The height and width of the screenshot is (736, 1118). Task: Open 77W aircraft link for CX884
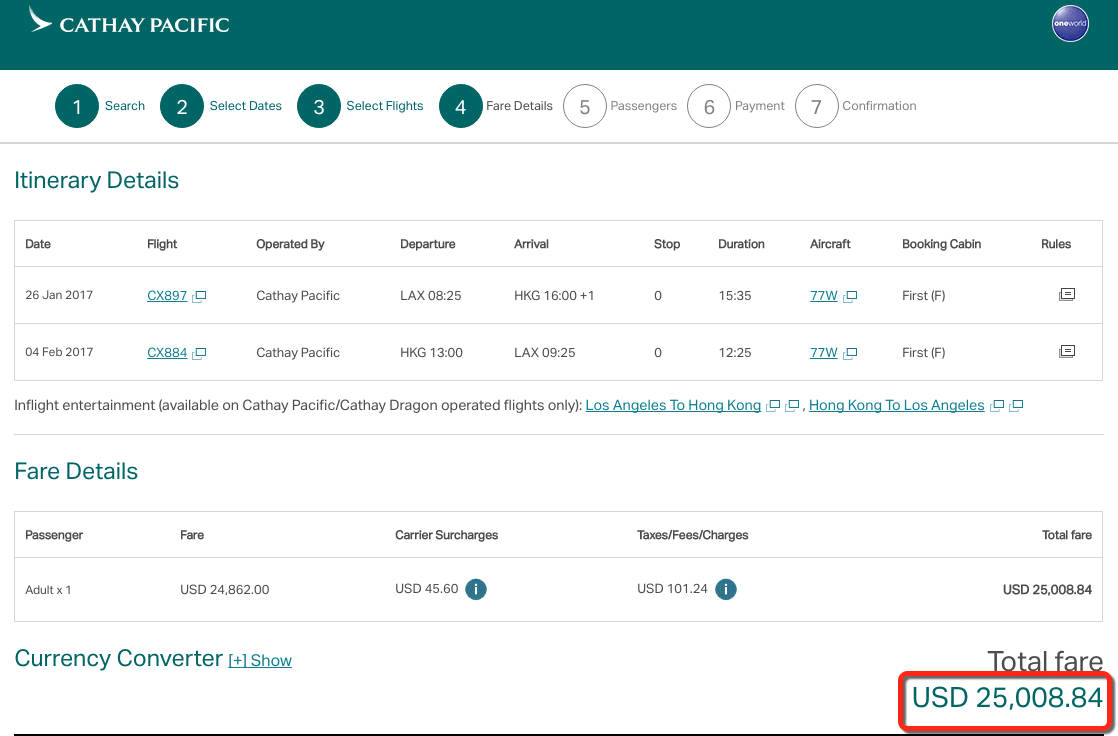click(x=824, y=352)
